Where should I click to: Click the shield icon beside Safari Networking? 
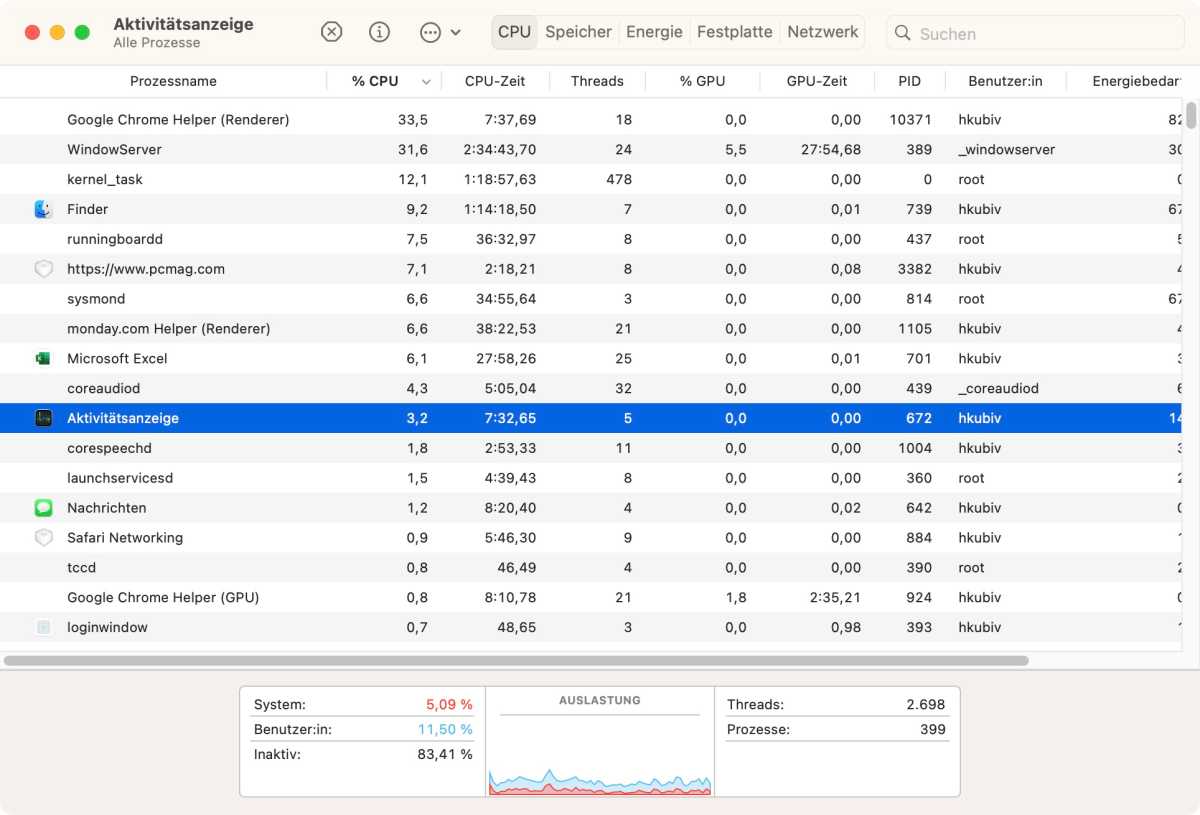point(43,538)
